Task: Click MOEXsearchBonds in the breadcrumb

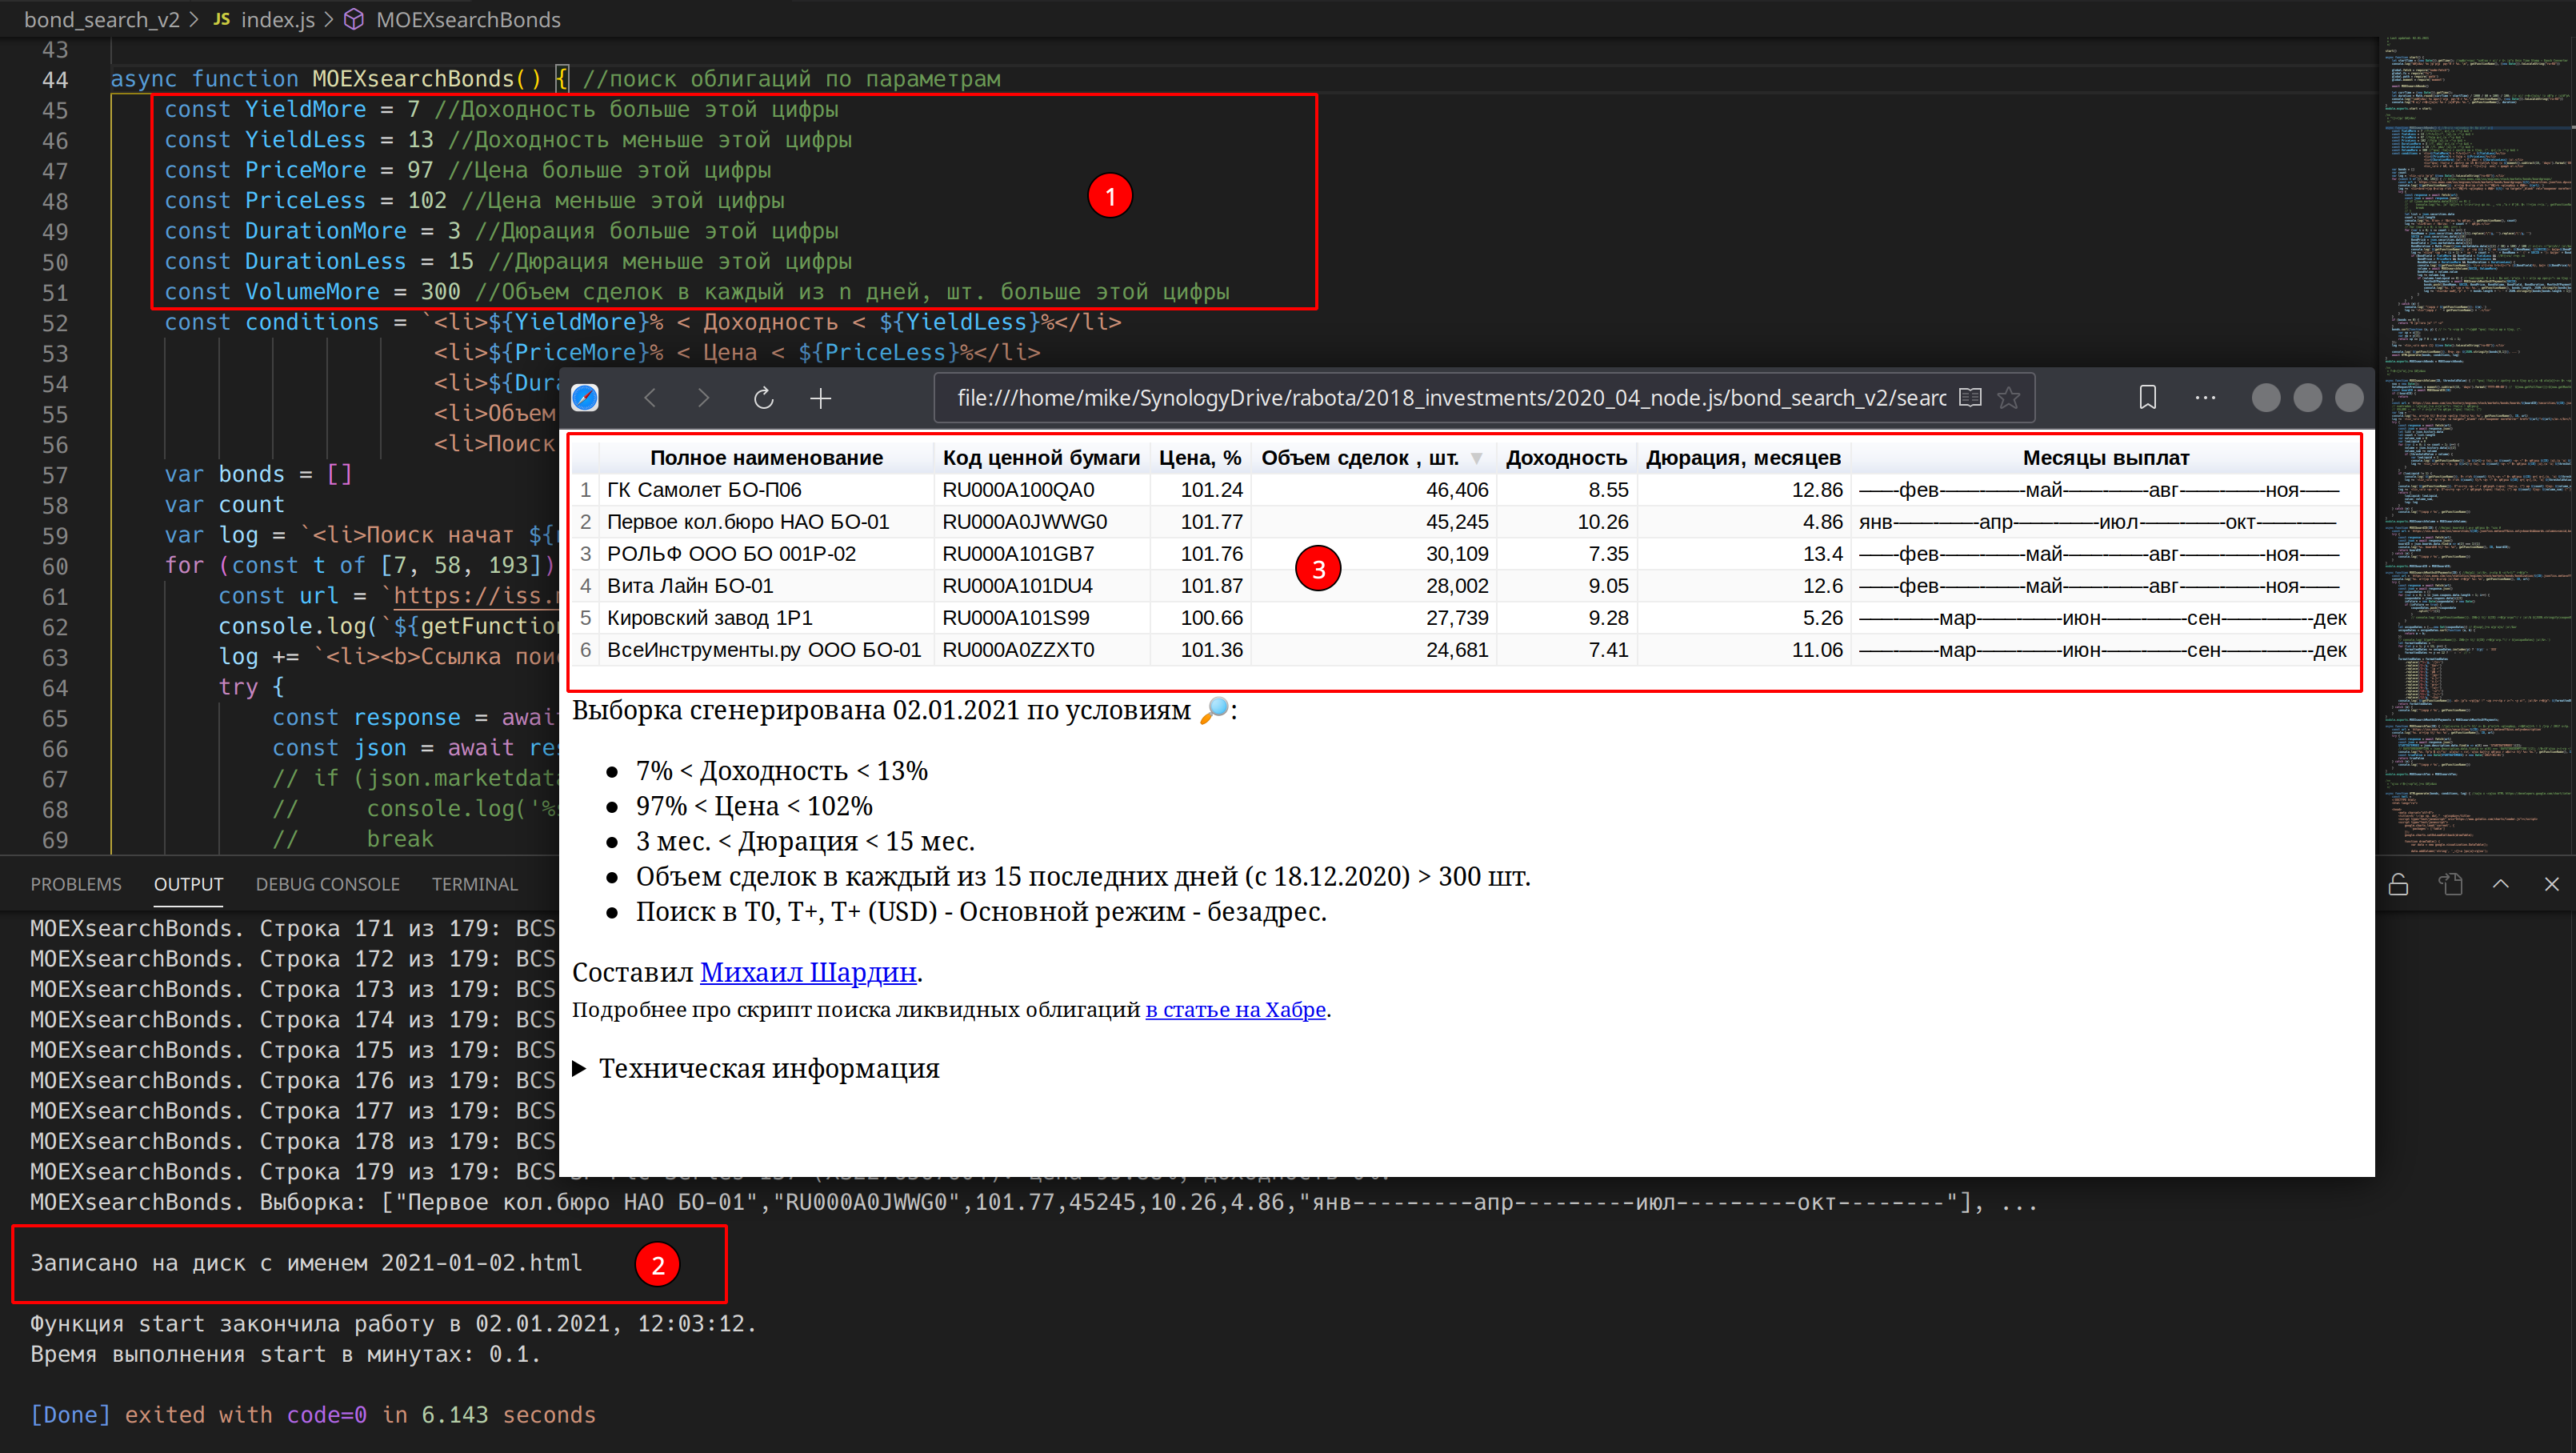Action: point(468,20)
